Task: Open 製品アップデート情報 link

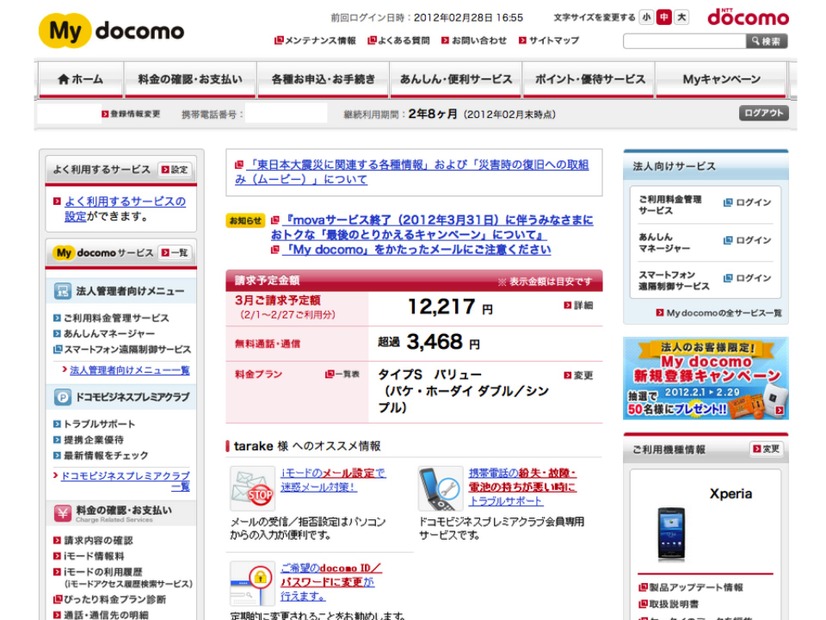Action: tap(691, 588)
